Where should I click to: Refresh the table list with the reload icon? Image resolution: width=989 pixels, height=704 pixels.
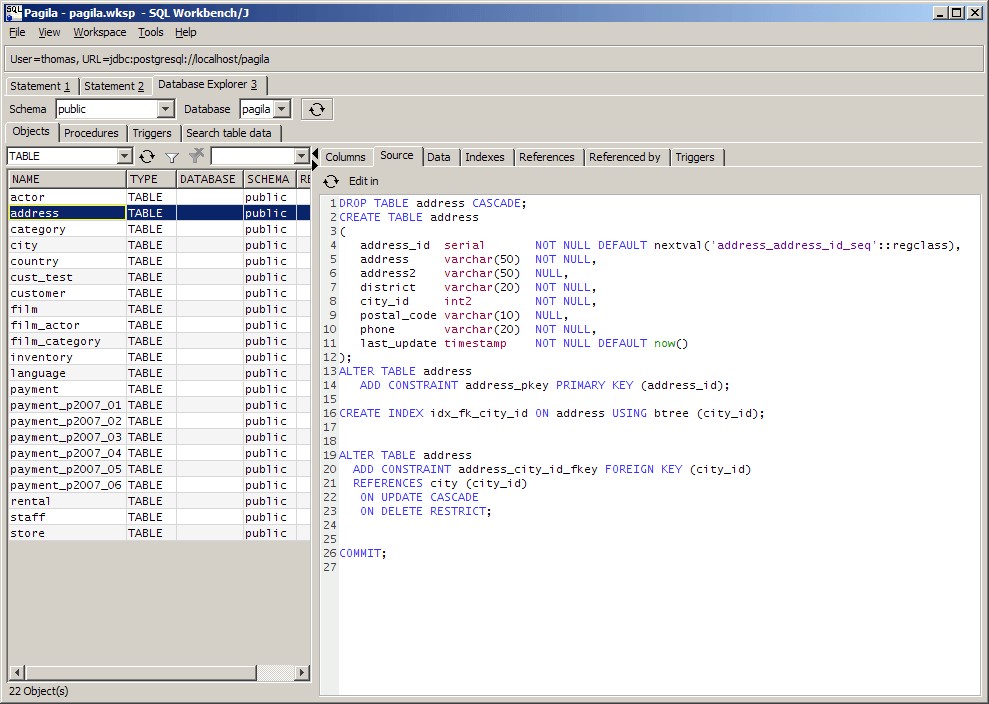[x=147, y=157]
